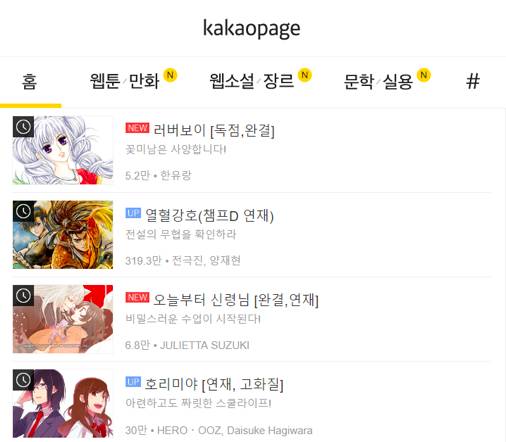Click the 열혈강호 cover thumbnail
Screen dimensions: 506x442
pos(63,235)
